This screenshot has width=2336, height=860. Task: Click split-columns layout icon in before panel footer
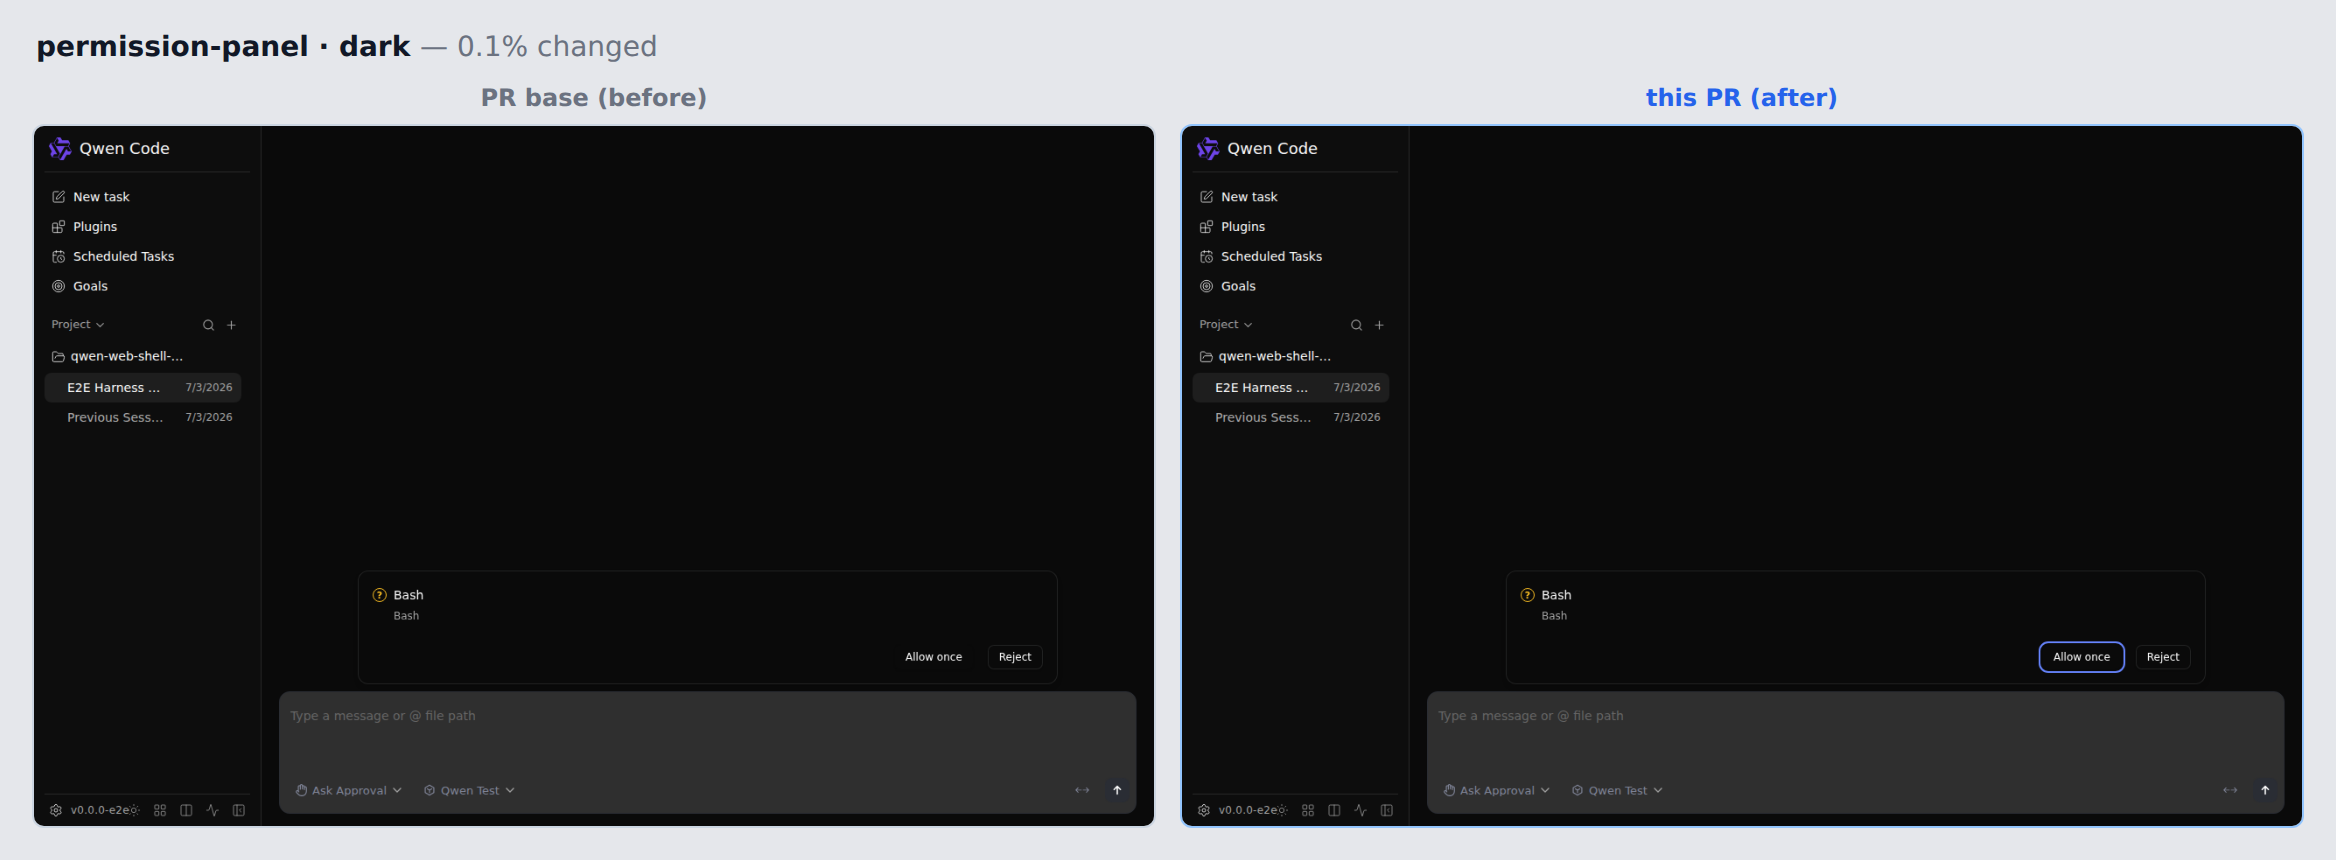186,810
